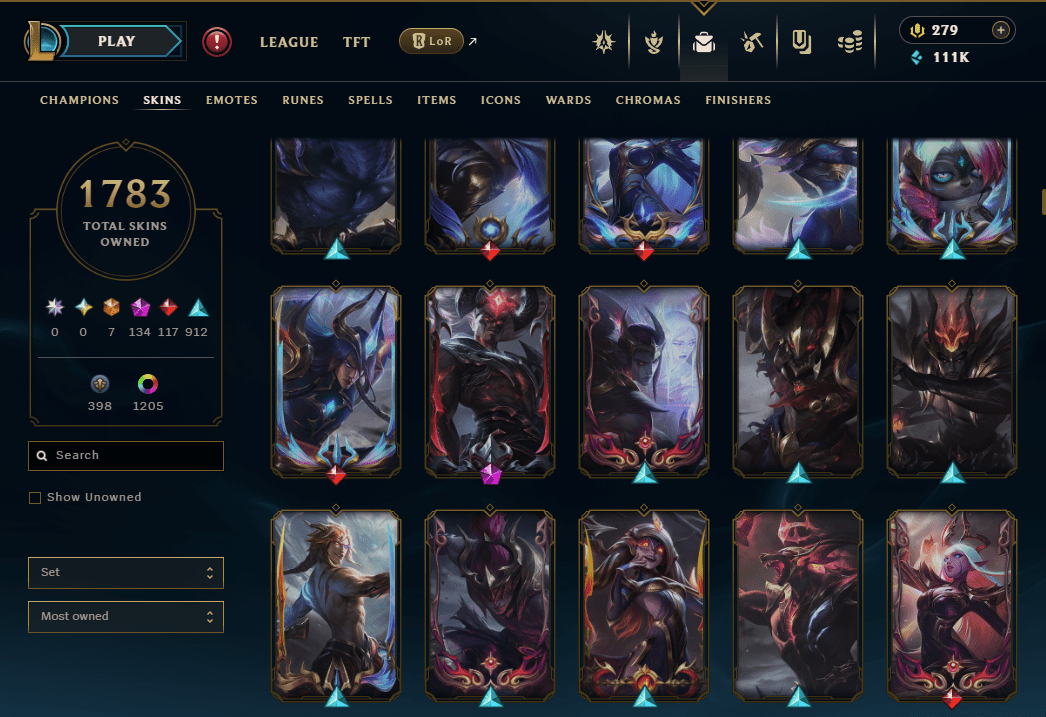Open the Your Shop cards icon

pos(802,42)
